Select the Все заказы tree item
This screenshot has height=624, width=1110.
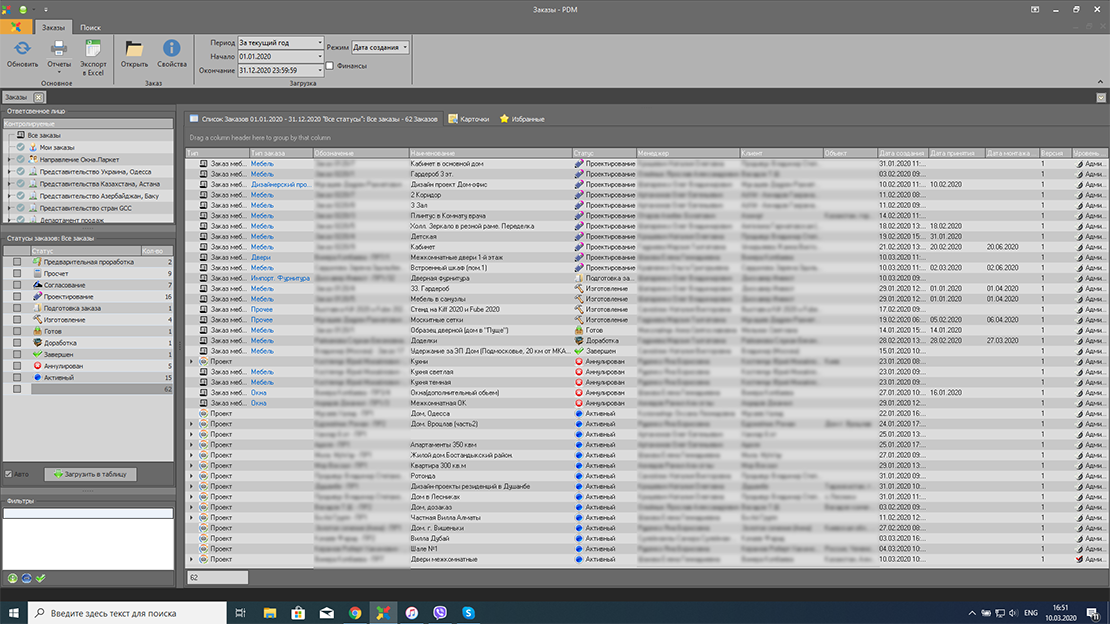[44, 135]
